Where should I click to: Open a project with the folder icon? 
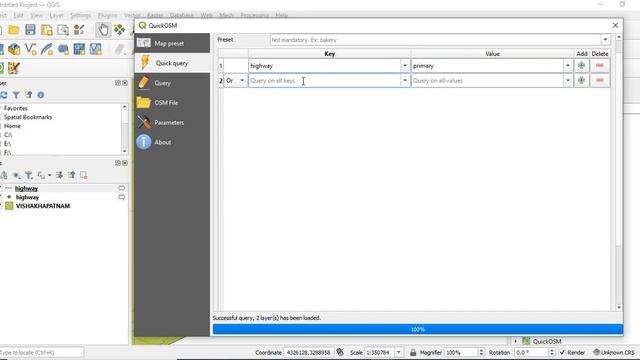click(x=14, y=30)
